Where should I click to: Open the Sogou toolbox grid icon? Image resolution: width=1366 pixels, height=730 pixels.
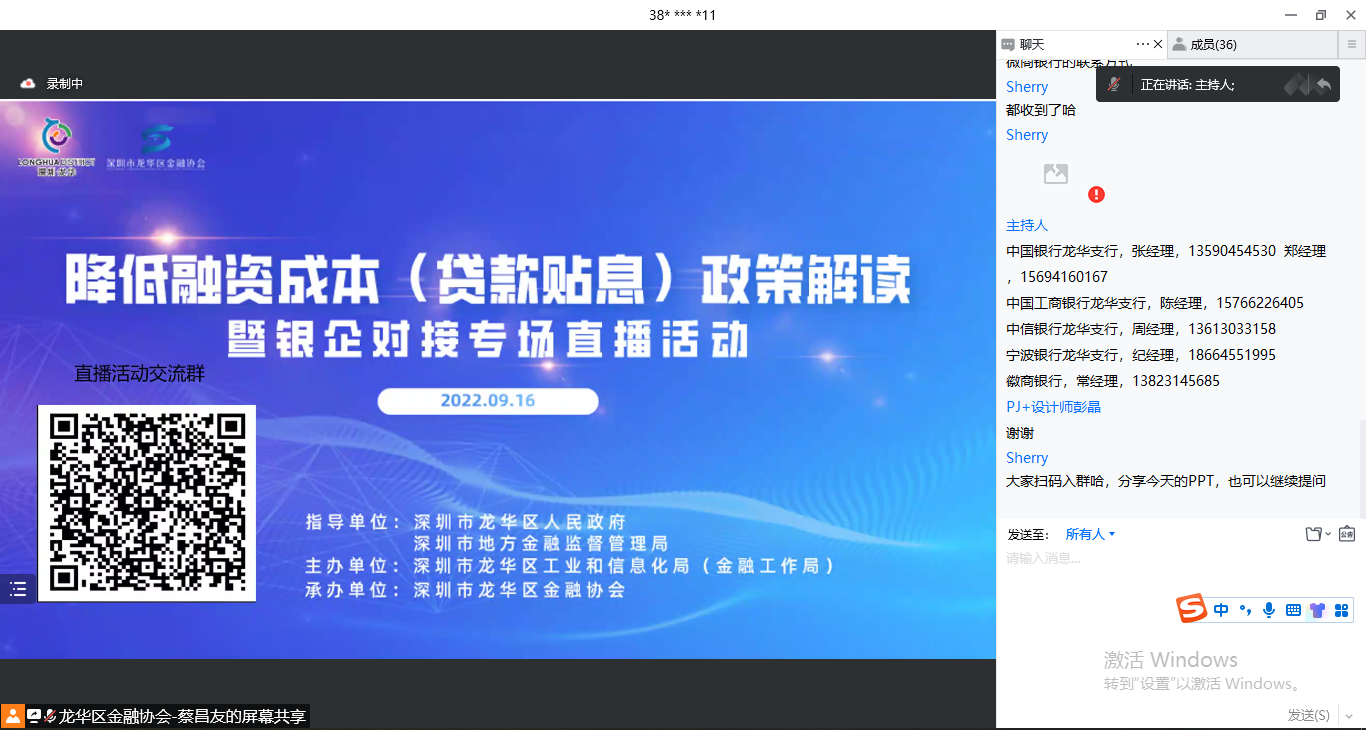pyautogui.click(x=1342, y=610)
